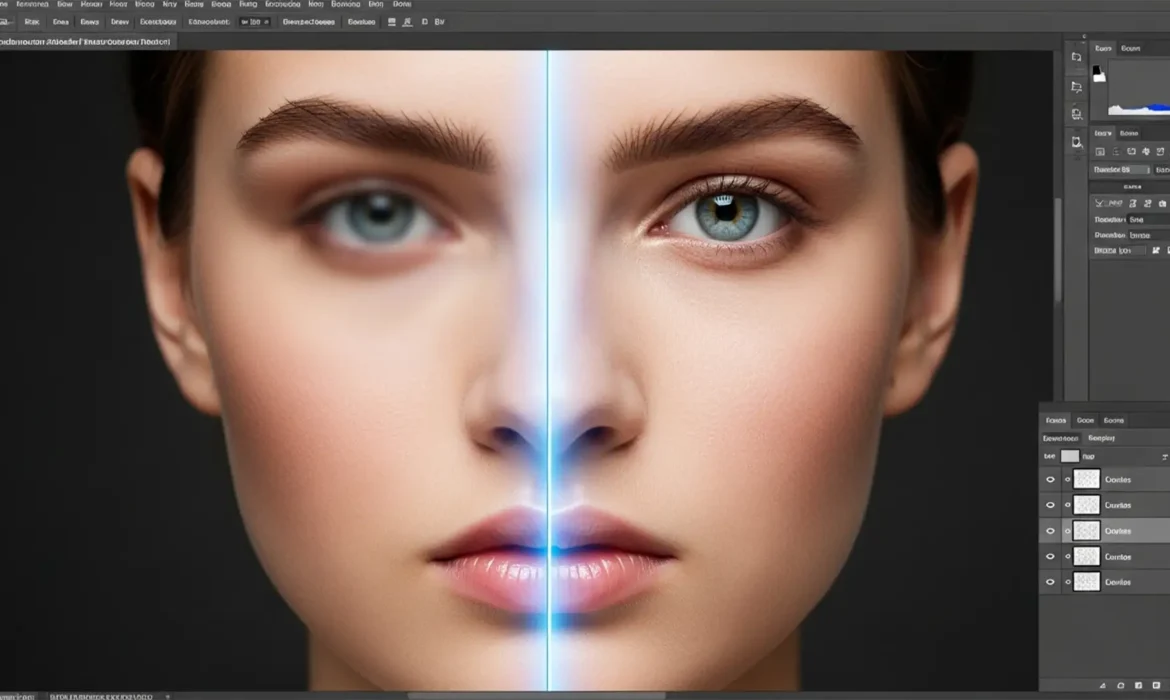
Task: Hide the top Curves layer via its eye toggle
Action: pyautogui.click(x=1050, y=479)
